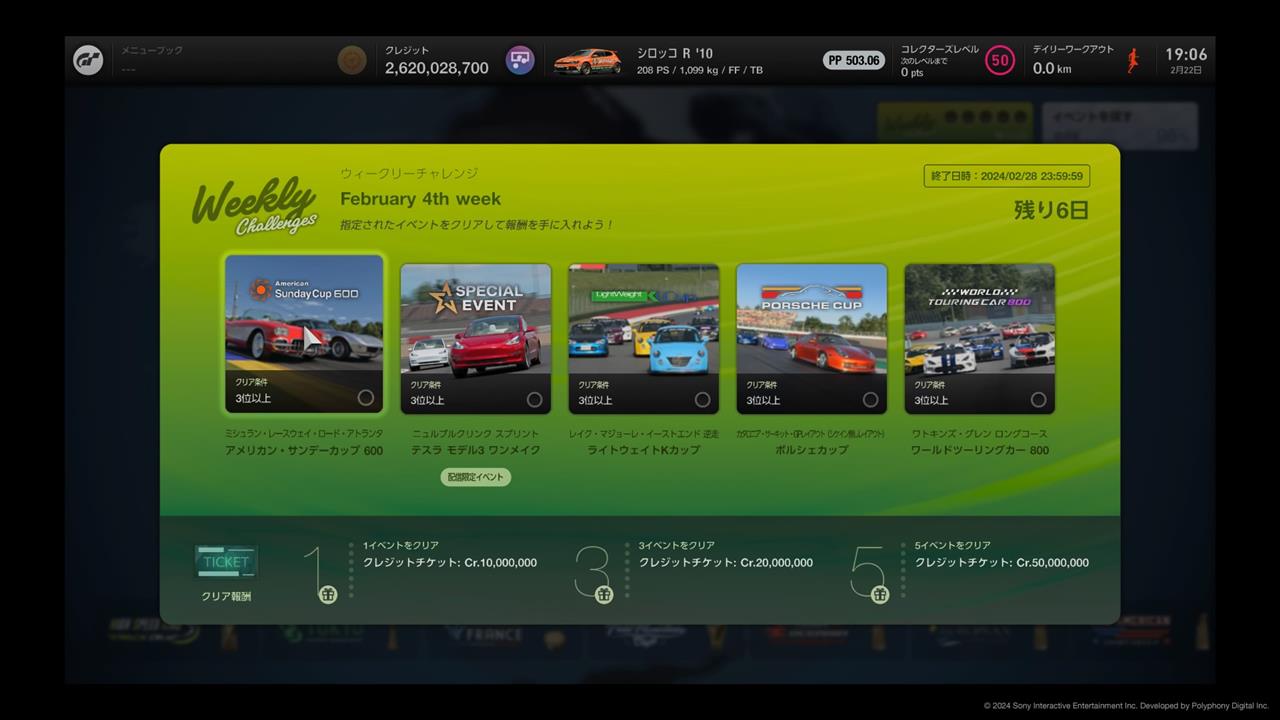Click the 19:06 clock display
Image resolution: width=1280 pixels, height=720 pixels.
coord(1186,54)
